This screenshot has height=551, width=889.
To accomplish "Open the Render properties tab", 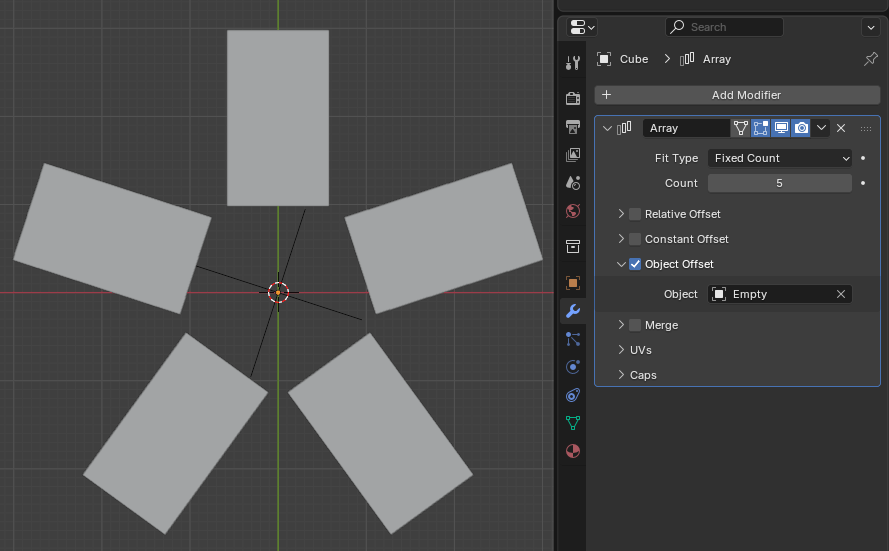I will [x=572, y=98].
